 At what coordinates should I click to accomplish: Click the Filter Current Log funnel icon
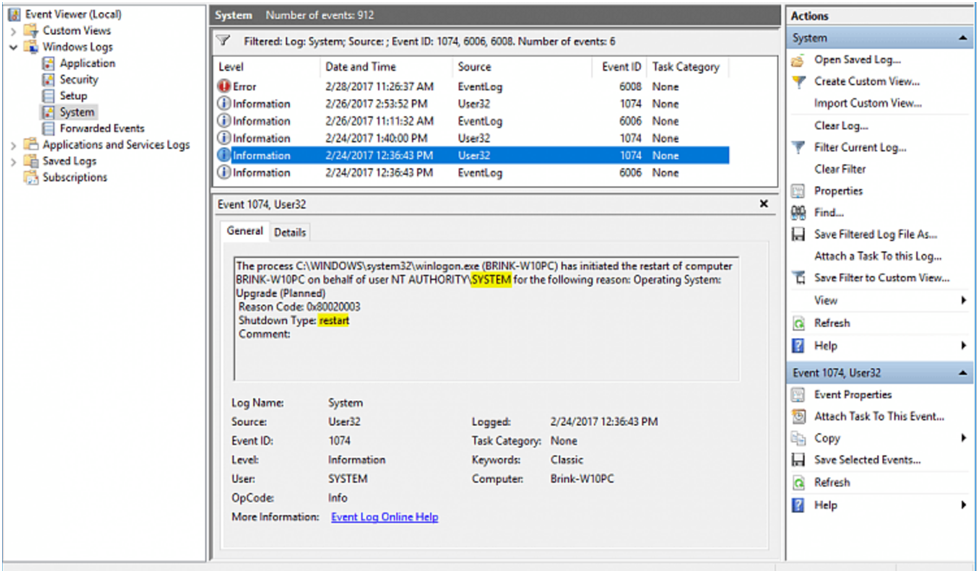tap(798, 147)
